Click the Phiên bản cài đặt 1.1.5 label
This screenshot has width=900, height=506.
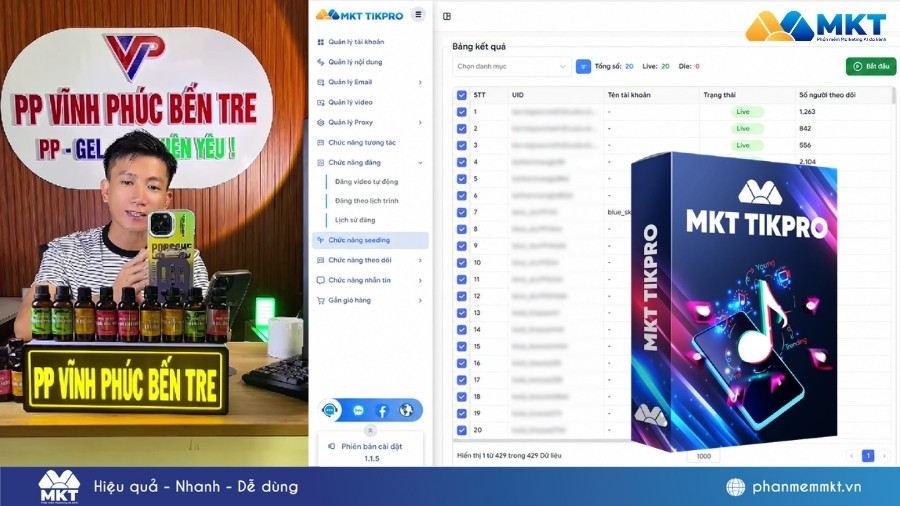[x=371, y=452]
